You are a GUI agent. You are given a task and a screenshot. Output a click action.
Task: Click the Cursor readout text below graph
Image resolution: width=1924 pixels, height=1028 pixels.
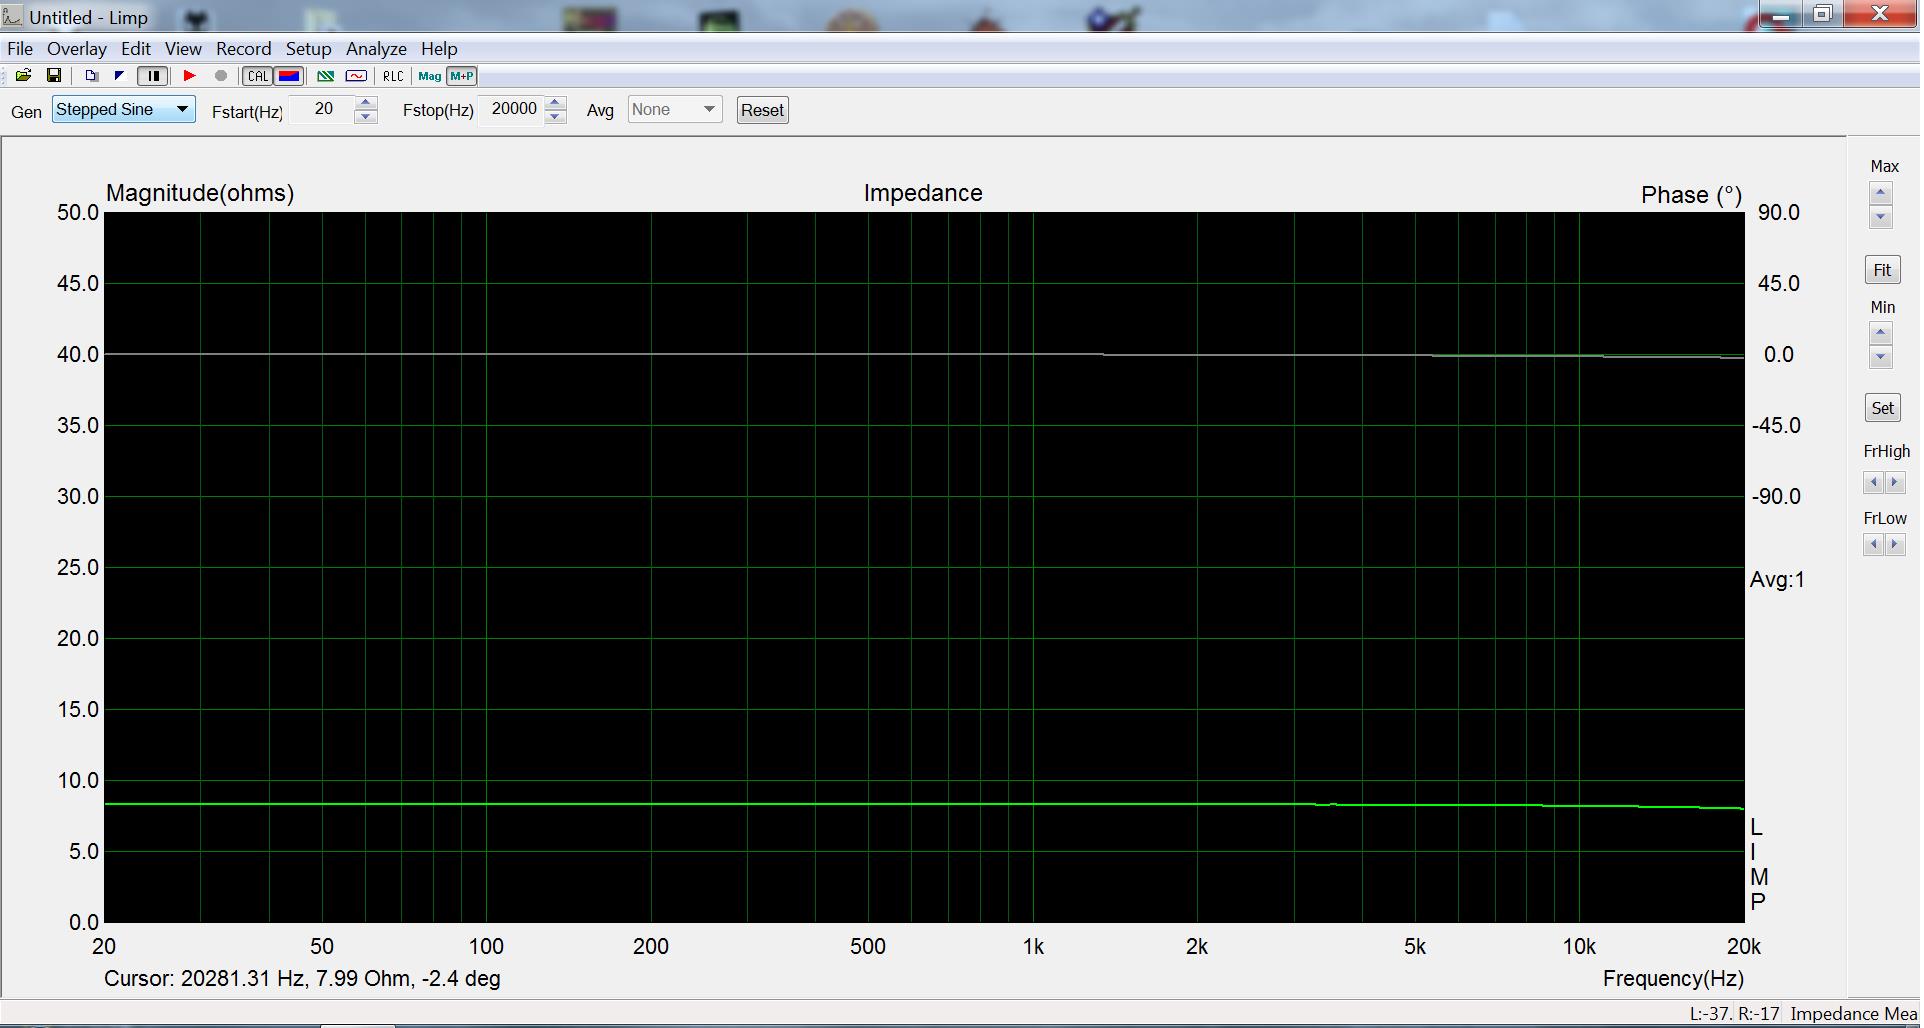[x=302, y=978]
